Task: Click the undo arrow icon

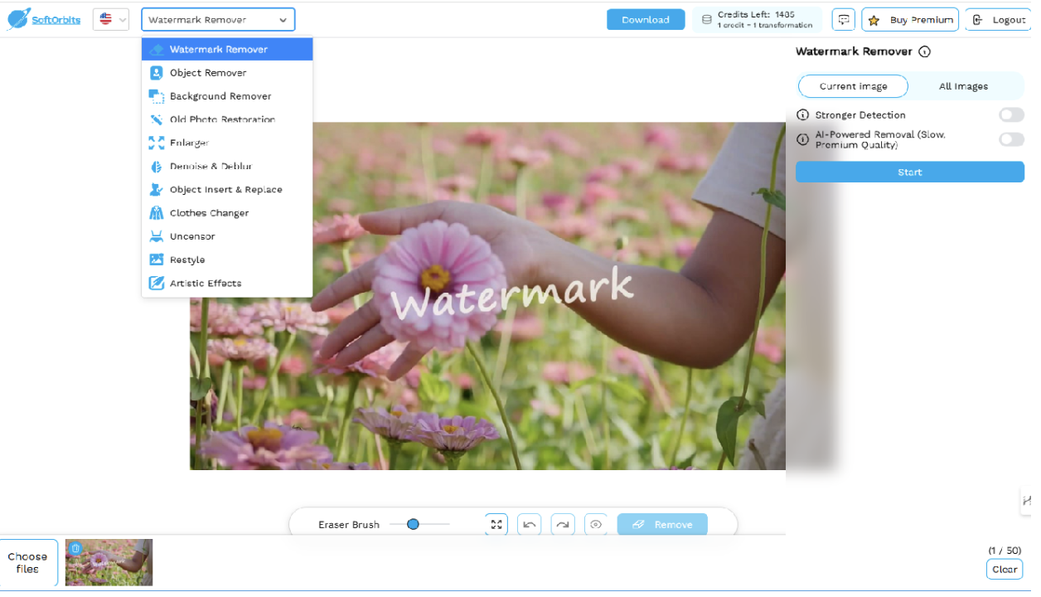Action: (x=529, y=524)
